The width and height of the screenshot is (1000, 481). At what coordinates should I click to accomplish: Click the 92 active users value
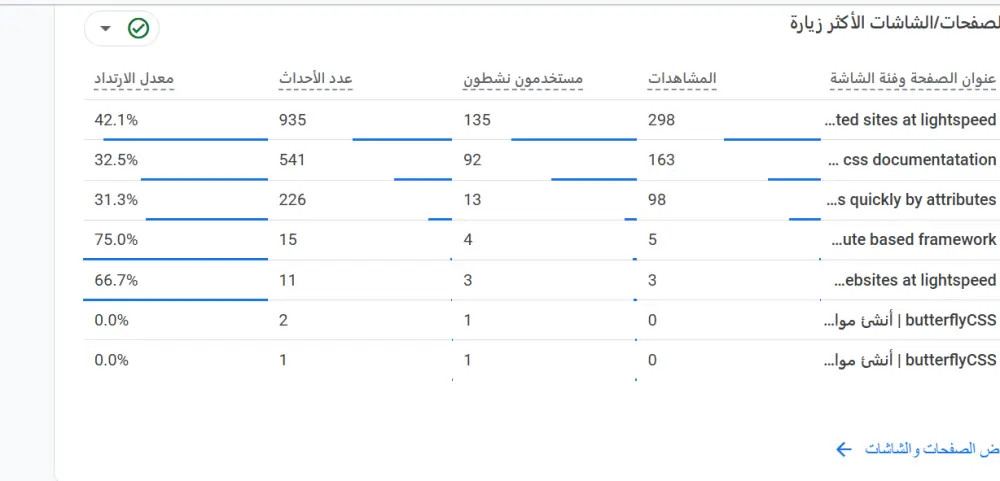pos(473,159)
